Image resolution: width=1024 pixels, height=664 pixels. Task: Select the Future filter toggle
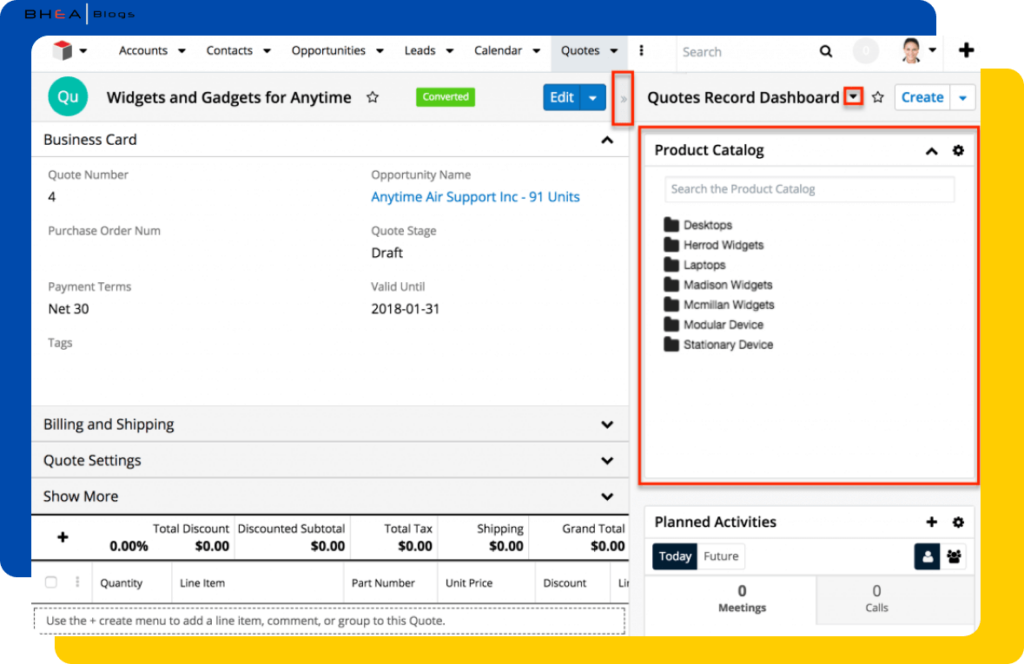721,556
